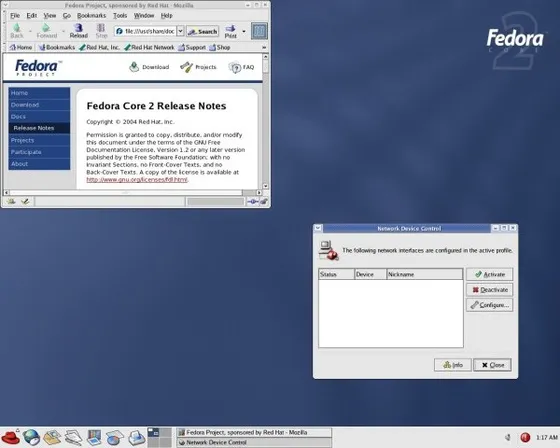Open the Mozilla window menu button in title bar
This screenshot has width=560, height=448.
point(5,5)
